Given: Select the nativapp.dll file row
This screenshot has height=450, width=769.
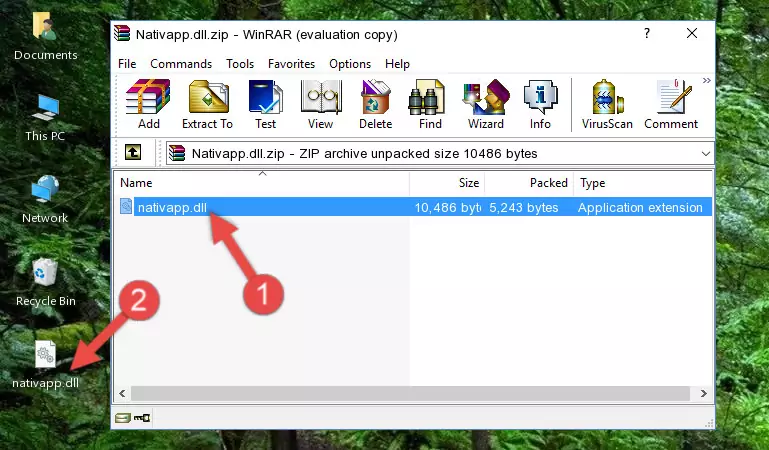Looking at the screenshot, I should point(415,207).
